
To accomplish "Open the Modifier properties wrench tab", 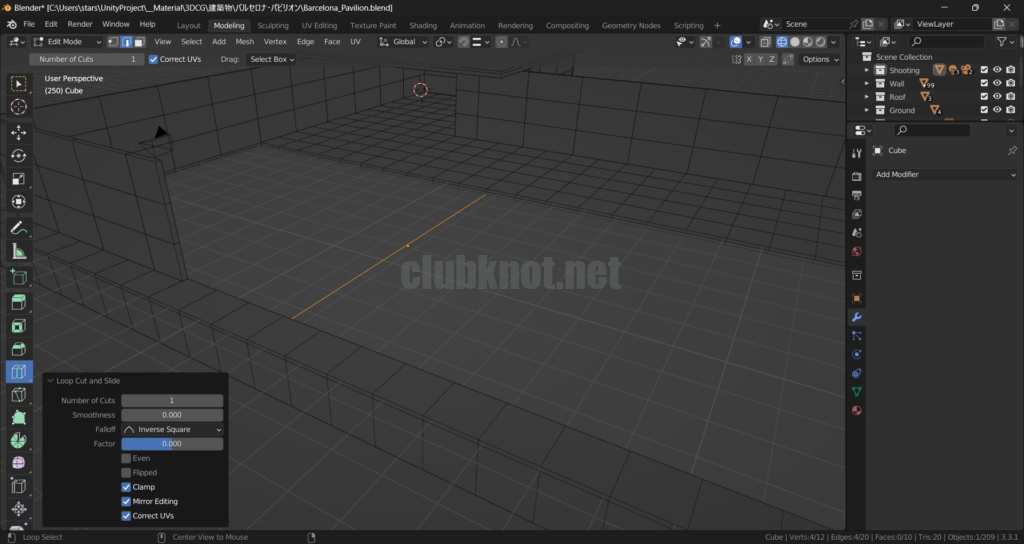I will (x=856, y=317).
